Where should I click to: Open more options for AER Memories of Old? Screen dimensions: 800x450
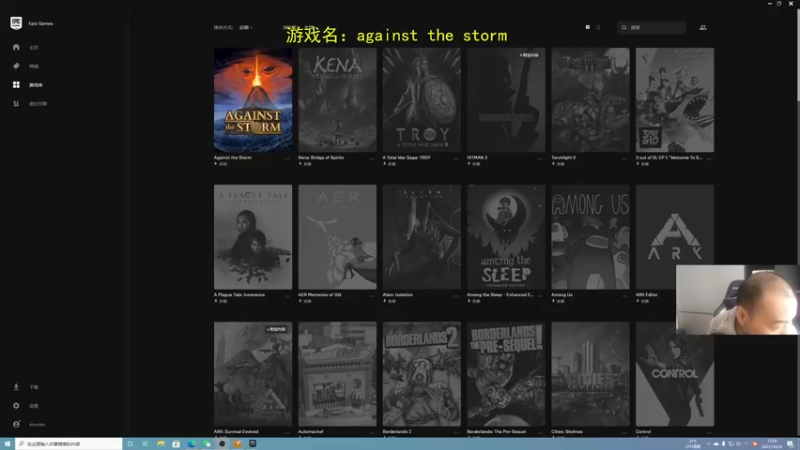click(x=372, y=295)
